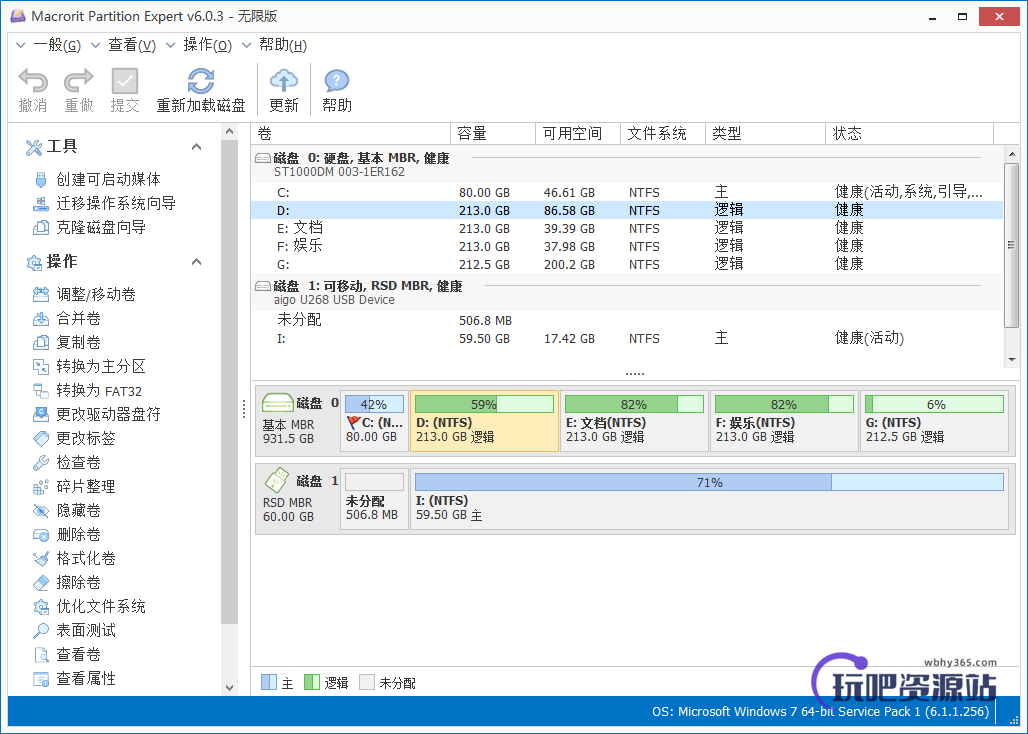Select the G: volume row
Screen dimensions: 1028x734
tap(627, 264)
